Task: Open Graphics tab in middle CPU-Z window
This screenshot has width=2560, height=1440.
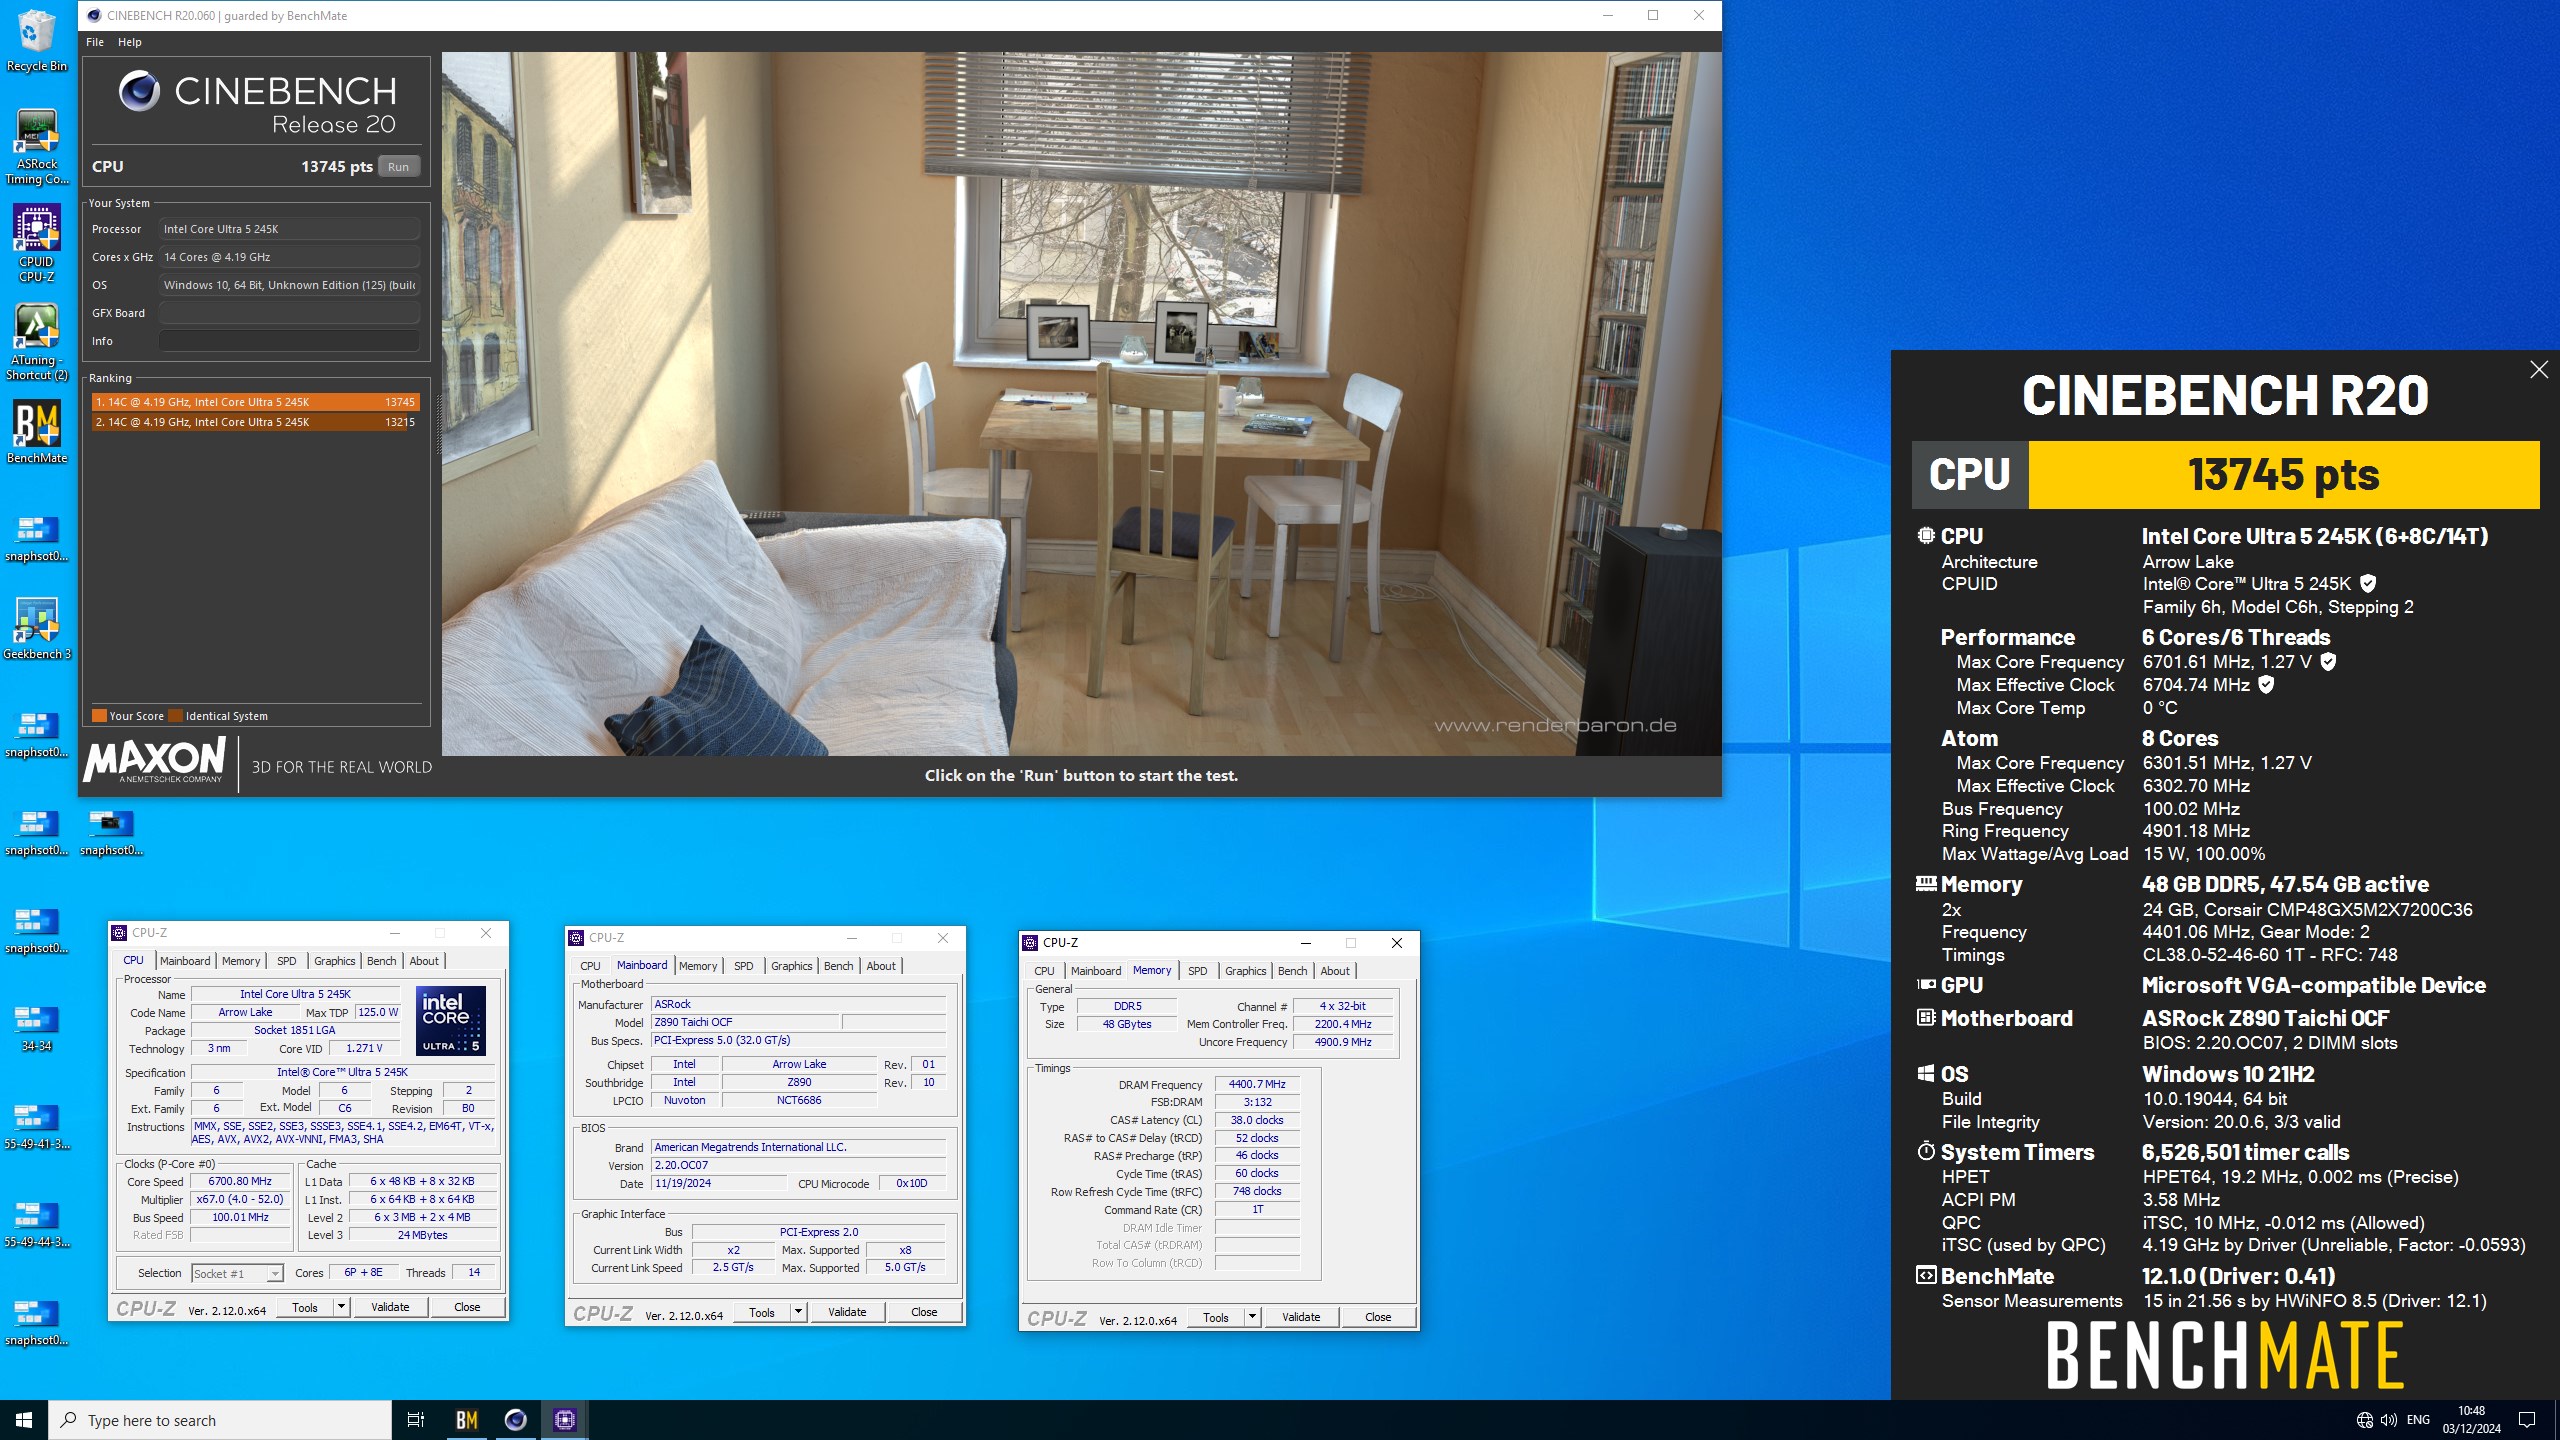Action: [791, 966]
